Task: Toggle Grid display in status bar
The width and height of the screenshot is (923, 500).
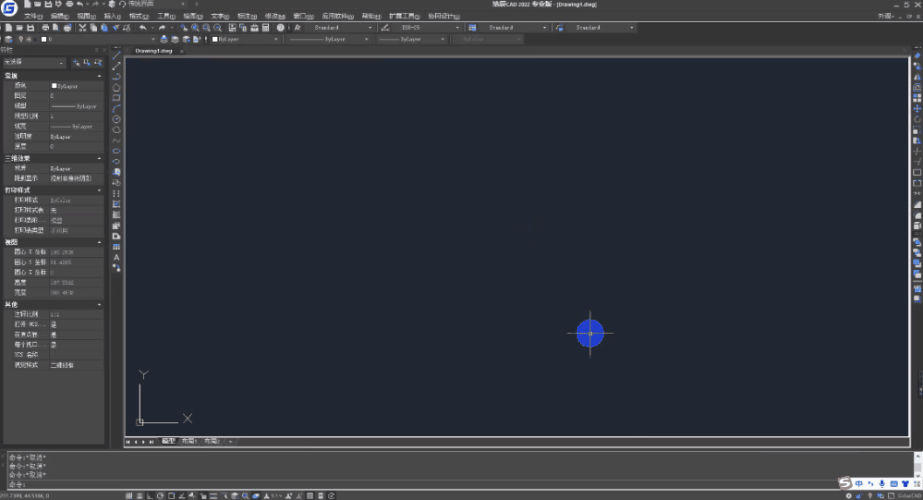Action: [140, 496]
